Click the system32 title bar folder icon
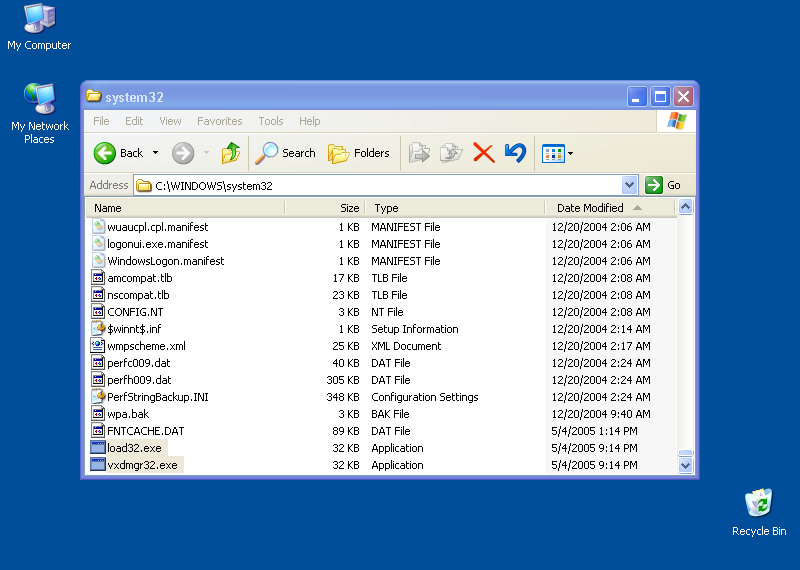The height and width of the screenshot is (570, 800). coord(93,96)
